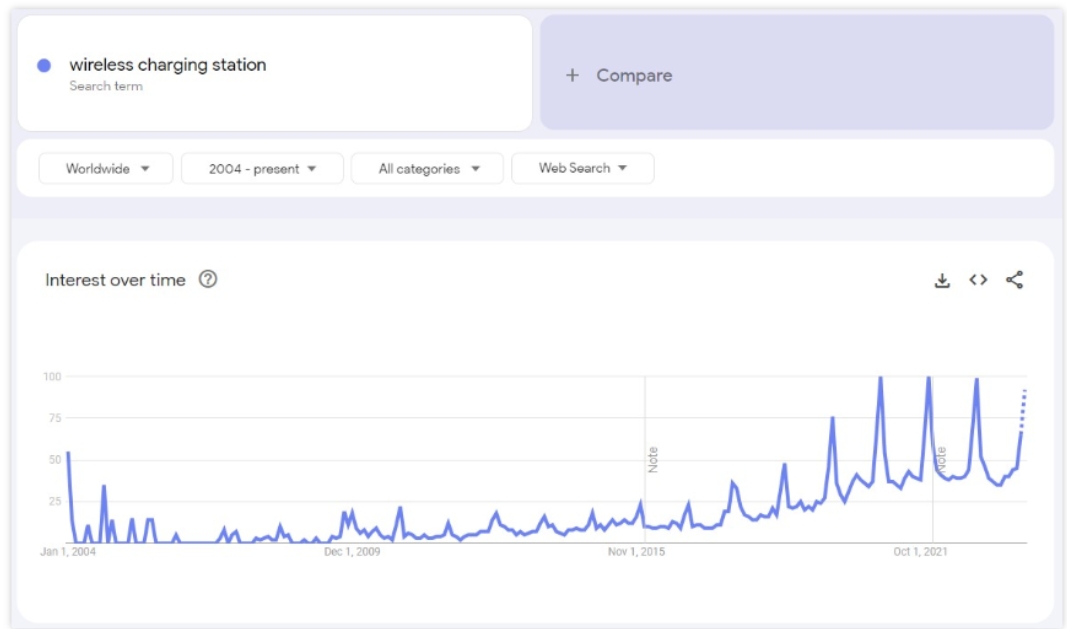The height and width of the screenshot is (629, 1067).
Task: Click the 'Jan 1, 2004' axis label
Action: [x=69, y=552]
